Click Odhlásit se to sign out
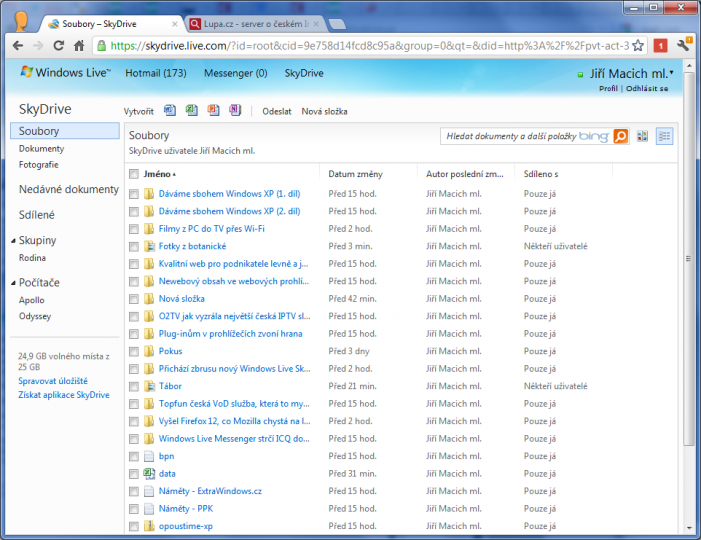Viewport: 701px width, 540px height. coord(647,89)
